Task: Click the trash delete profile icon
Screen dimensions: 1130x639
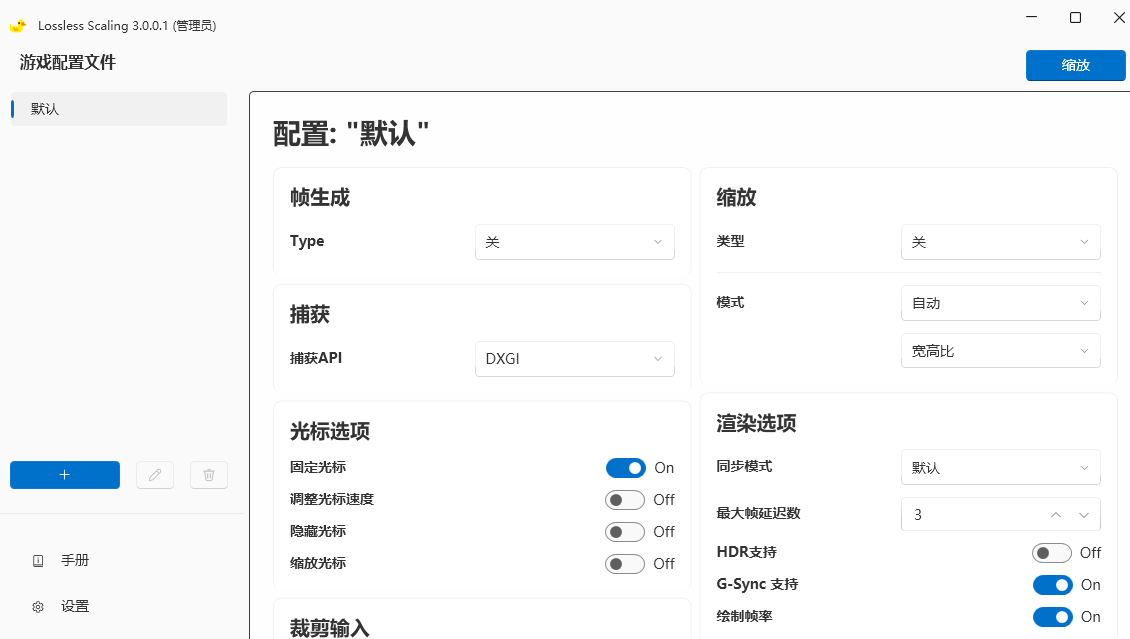Action: pyautogui.click(x=209, y=475)
